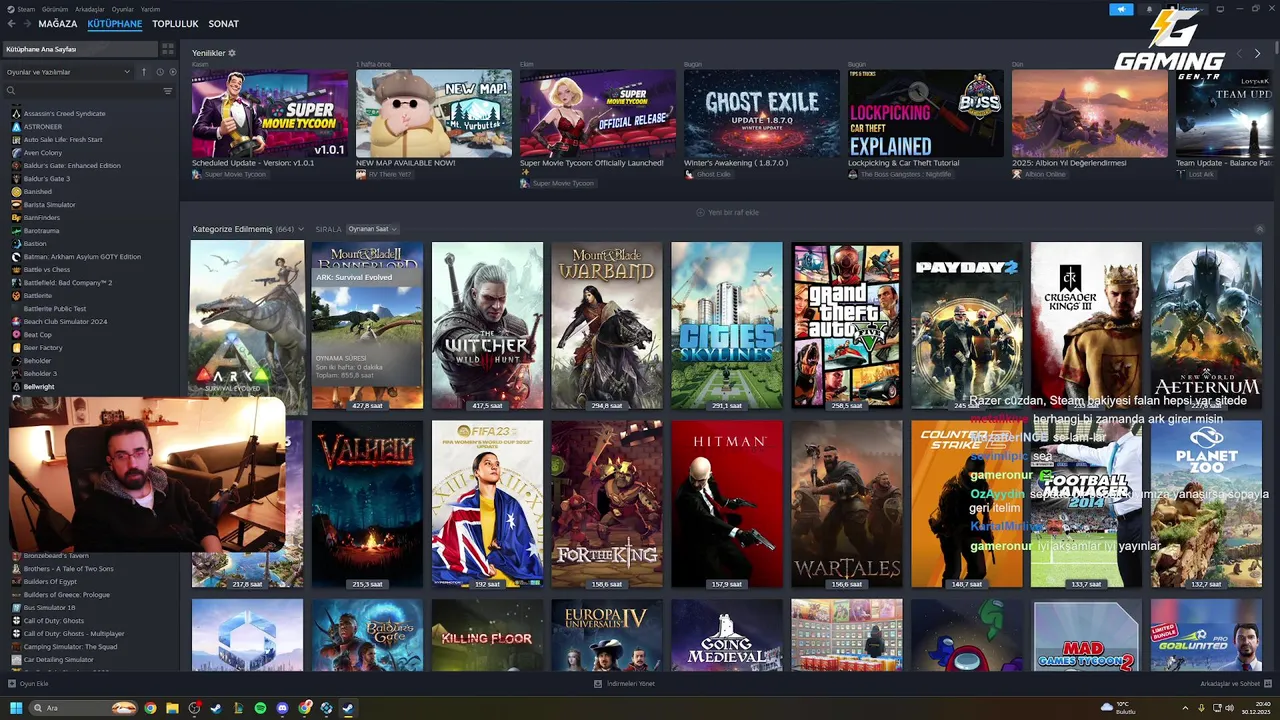Click the sort ascending arrow in sidebar

pos(144,72)
